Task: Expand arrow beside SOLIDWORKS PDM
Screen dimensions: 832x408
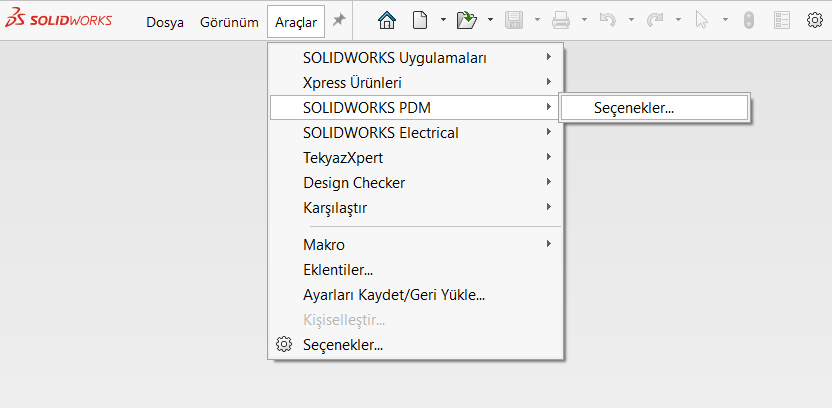Action: (549, 107)
